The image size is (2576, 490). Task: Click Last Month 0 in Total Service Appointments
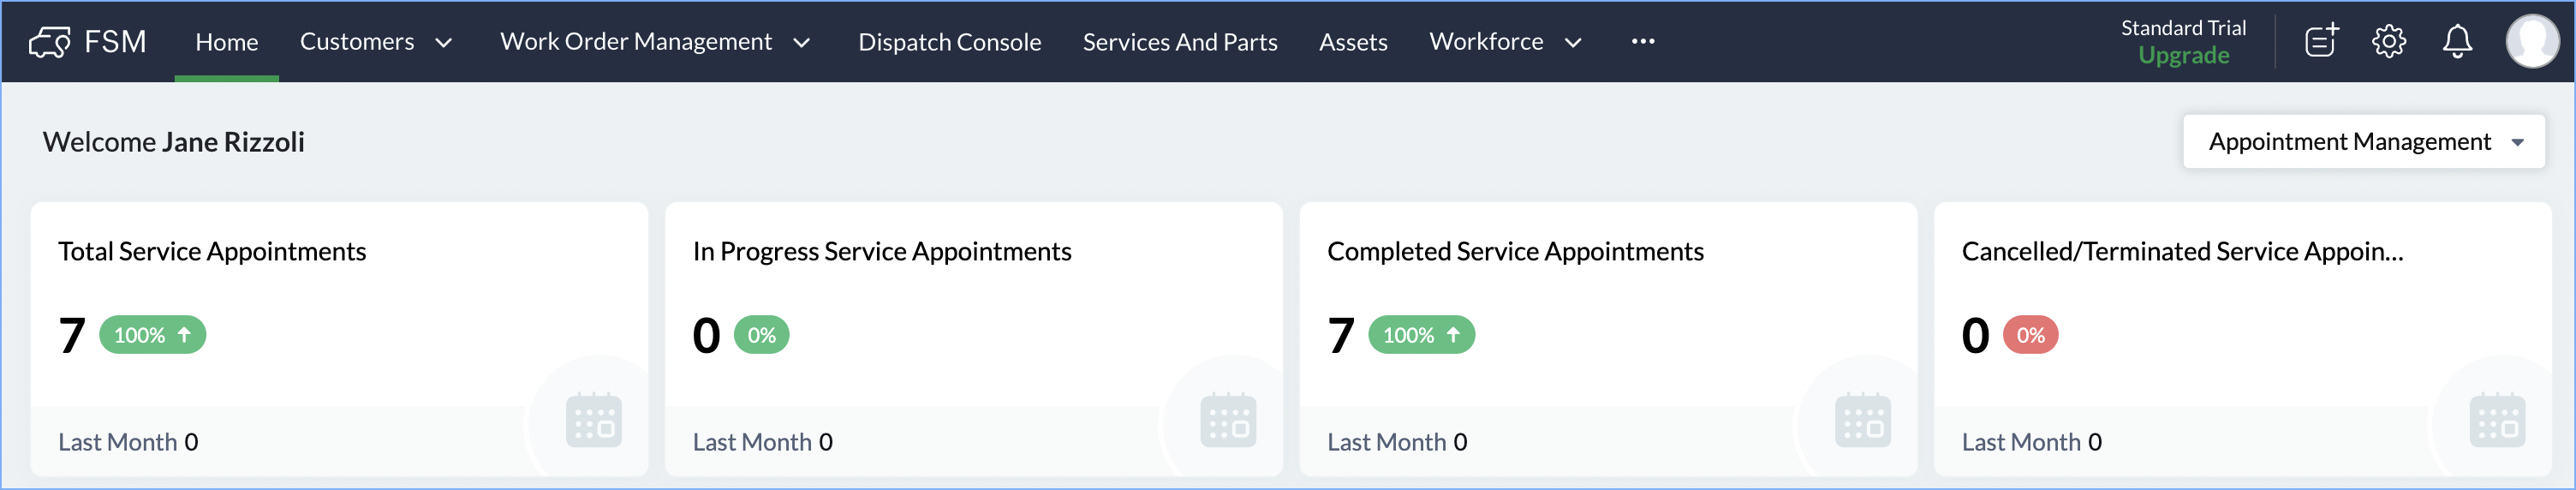128,442
